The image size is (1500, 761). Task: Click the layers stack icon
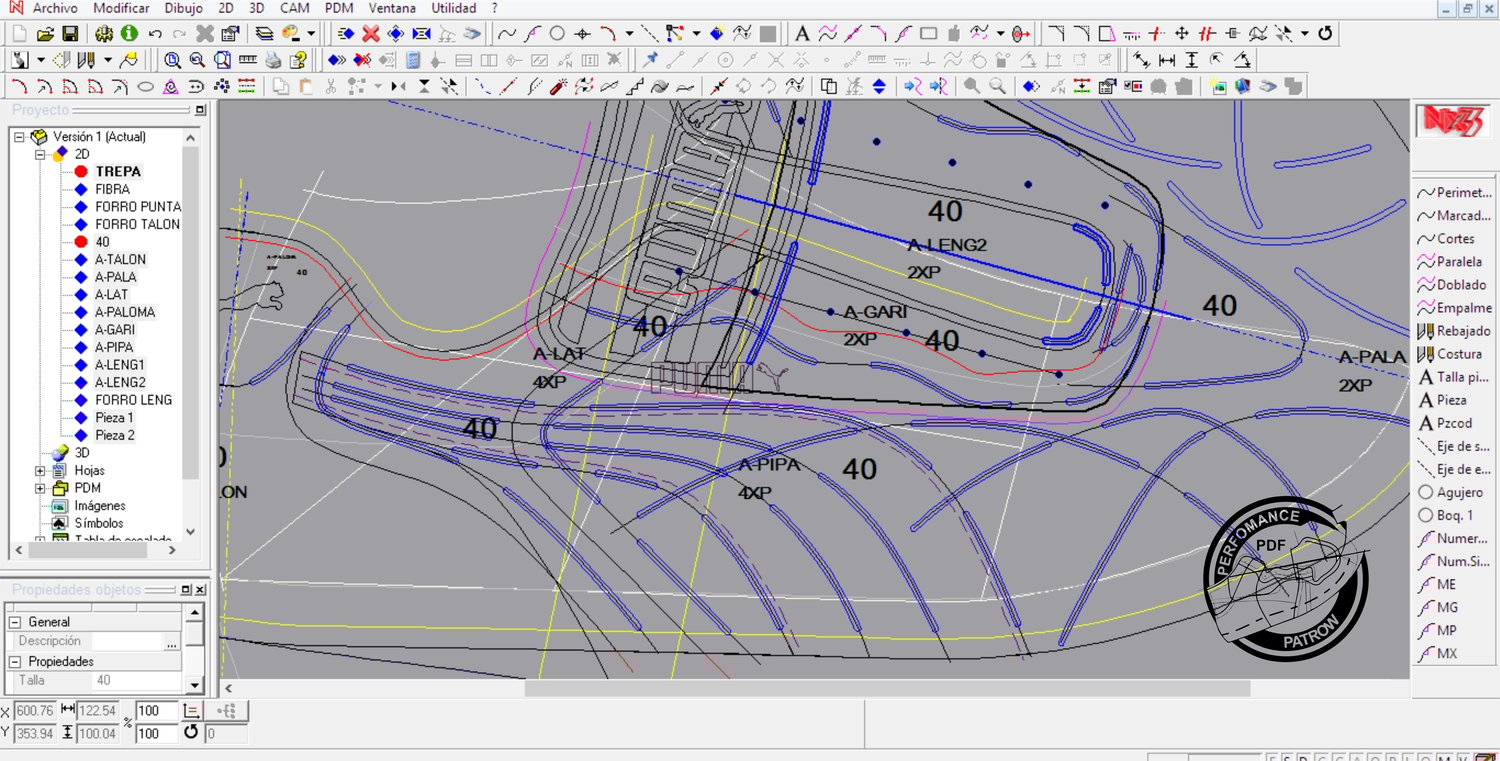pyautogui.click(x=264, y=33)
